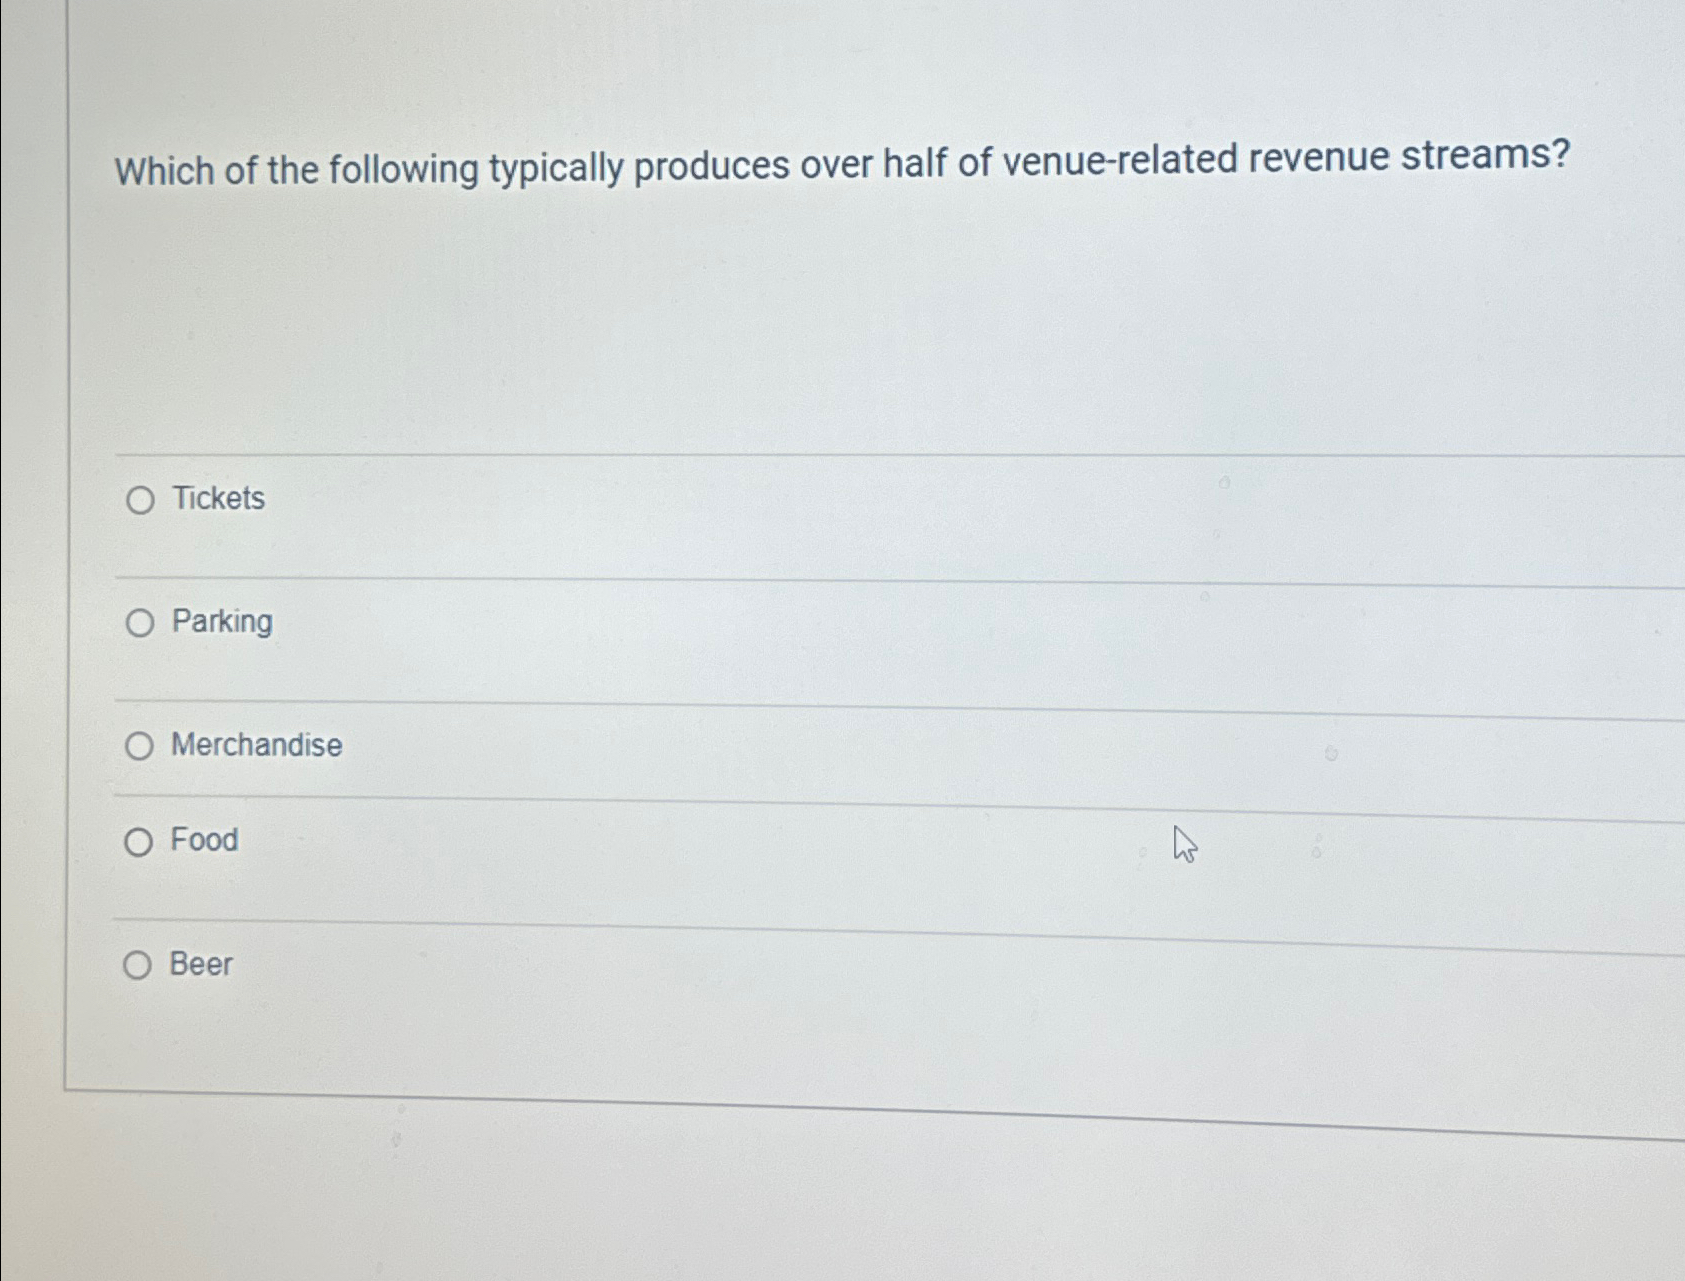Click the Merchandise answer label text
Image resolution: width=1685 pixels, height=1281 pixels.
[257, 745]
